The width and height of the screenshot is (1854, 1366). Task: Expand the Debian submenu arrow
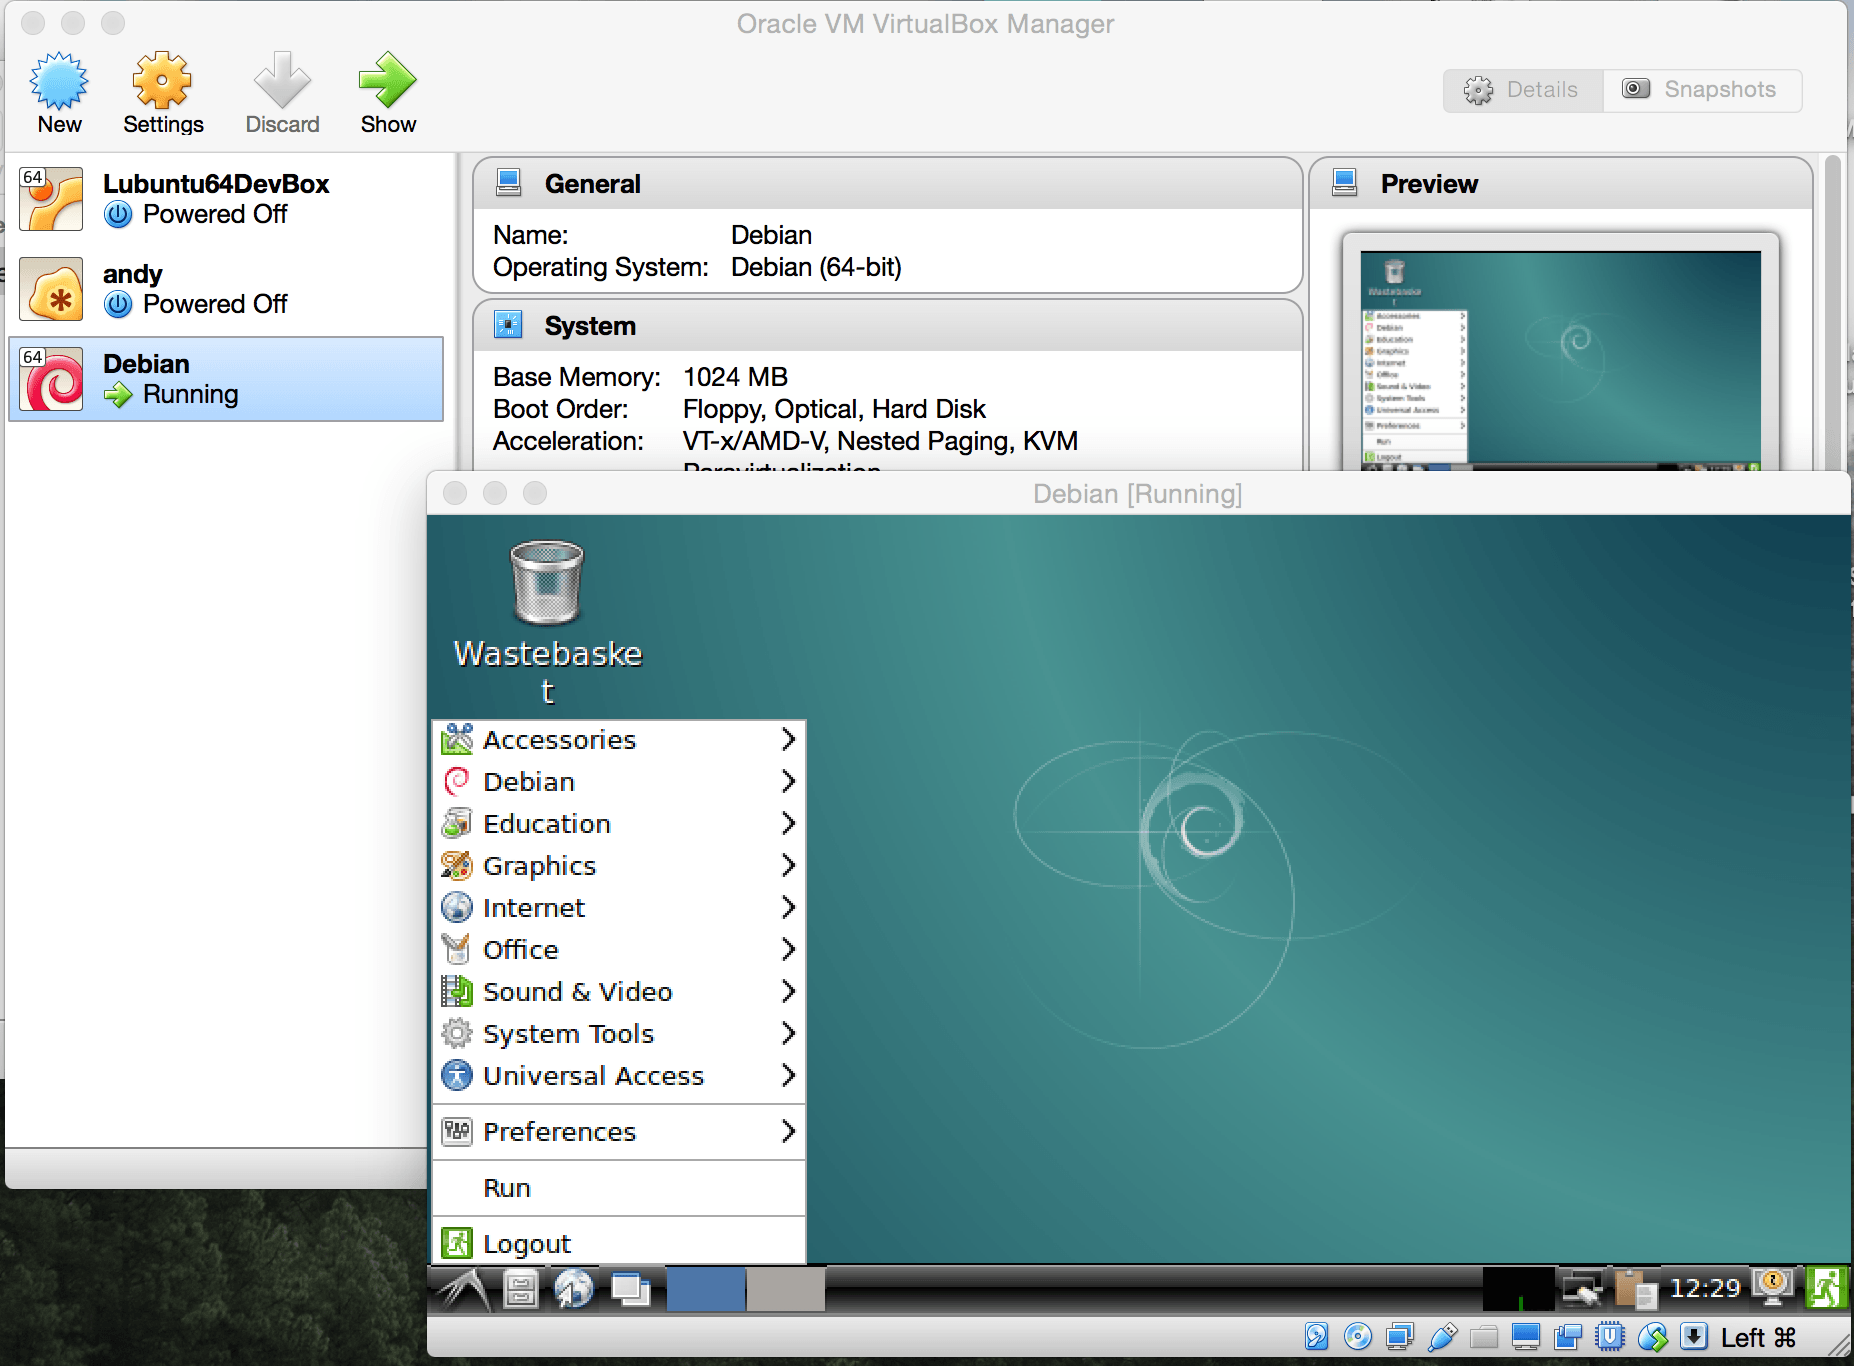(x=788, y=781)
